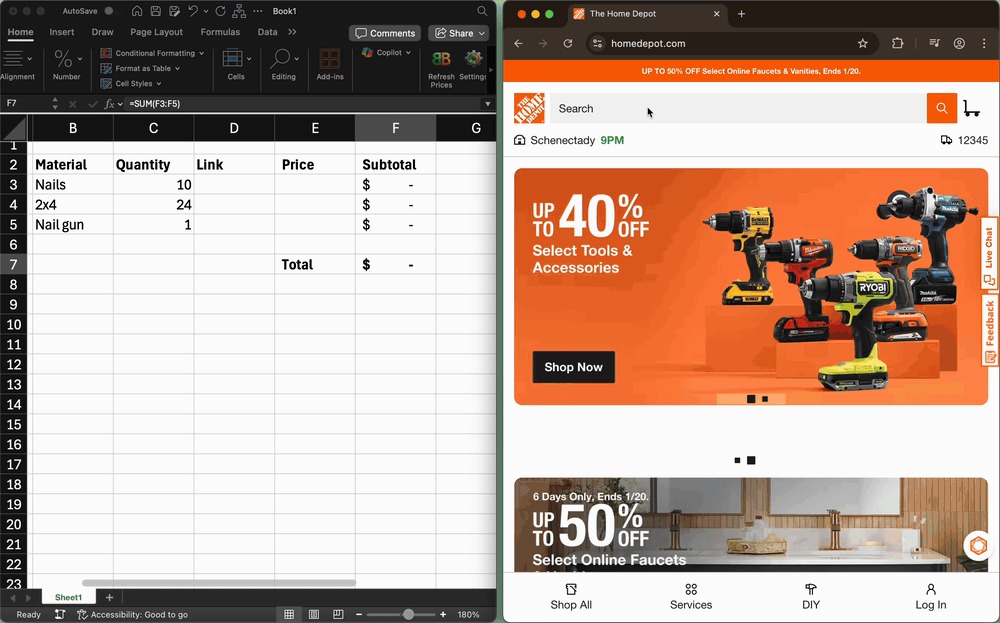Open the Insert ribbon tab
This screenshot has width=1000, height=623.
point(62,32)
